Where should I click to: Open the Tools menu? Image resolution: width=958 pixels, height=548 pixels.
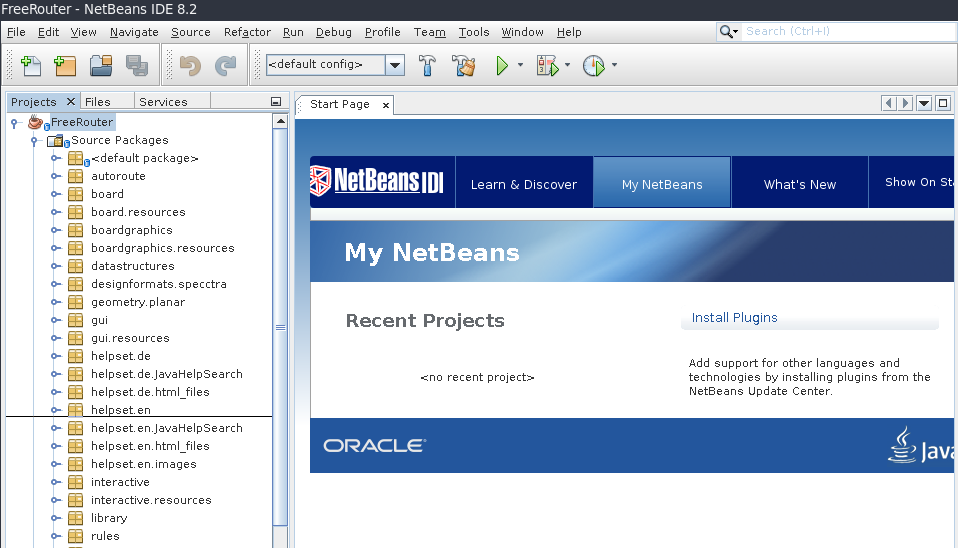click(474, 32)
